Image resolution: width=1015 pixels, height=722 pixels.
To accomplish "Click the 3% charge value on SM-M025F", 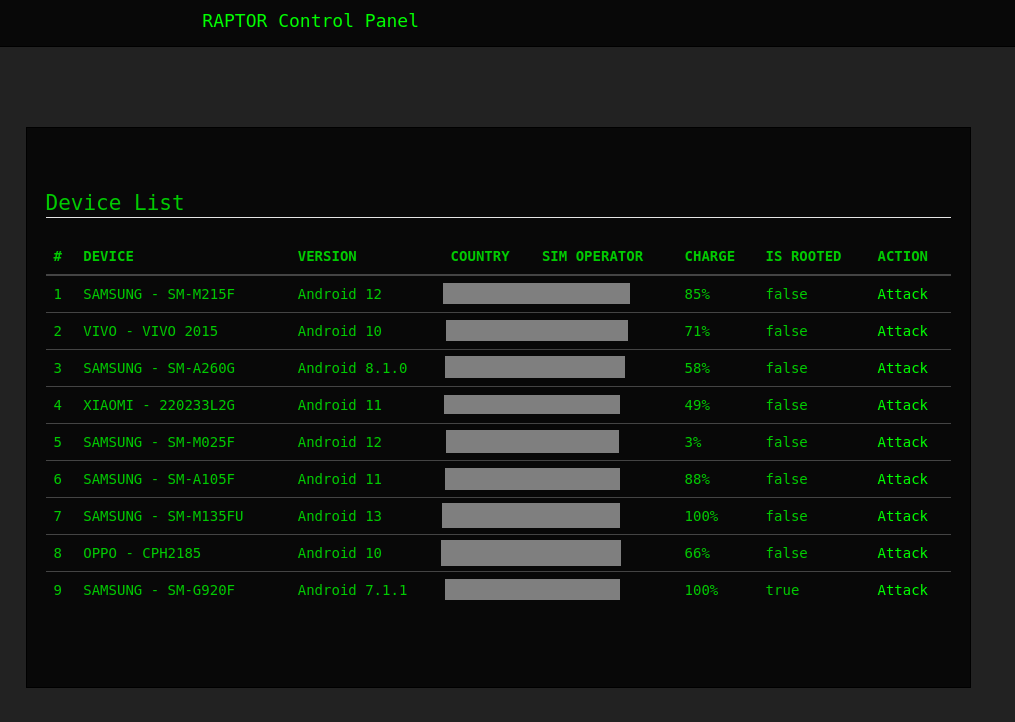I will (x=694, y=442).
